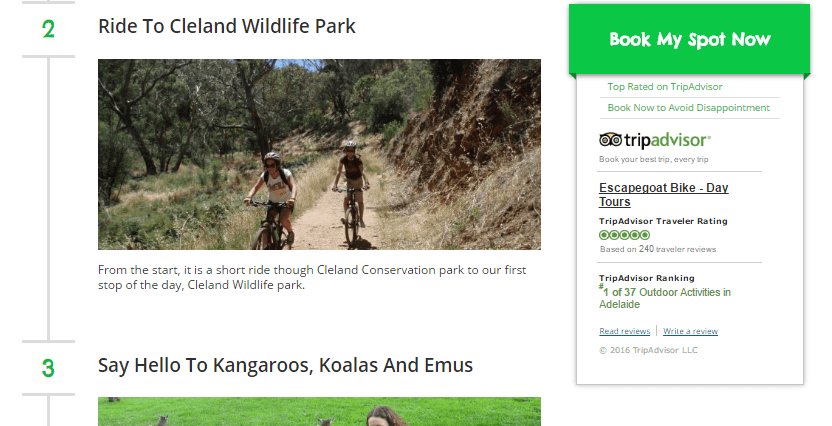832x426 pixels.
Task: Click the Book your best trip tagline
Action: [653, 160]
